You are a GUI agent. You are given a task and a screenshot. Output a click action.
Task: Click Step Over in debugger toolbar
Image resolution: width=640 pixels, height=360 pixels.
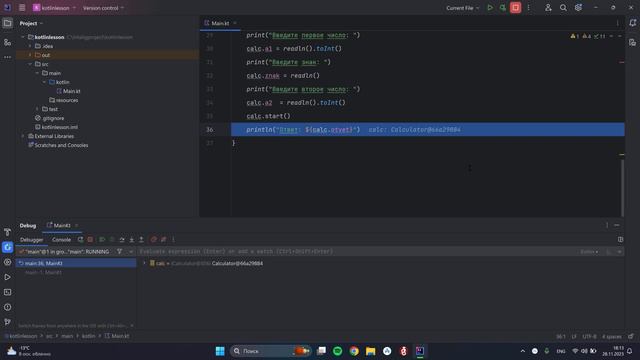122,240
